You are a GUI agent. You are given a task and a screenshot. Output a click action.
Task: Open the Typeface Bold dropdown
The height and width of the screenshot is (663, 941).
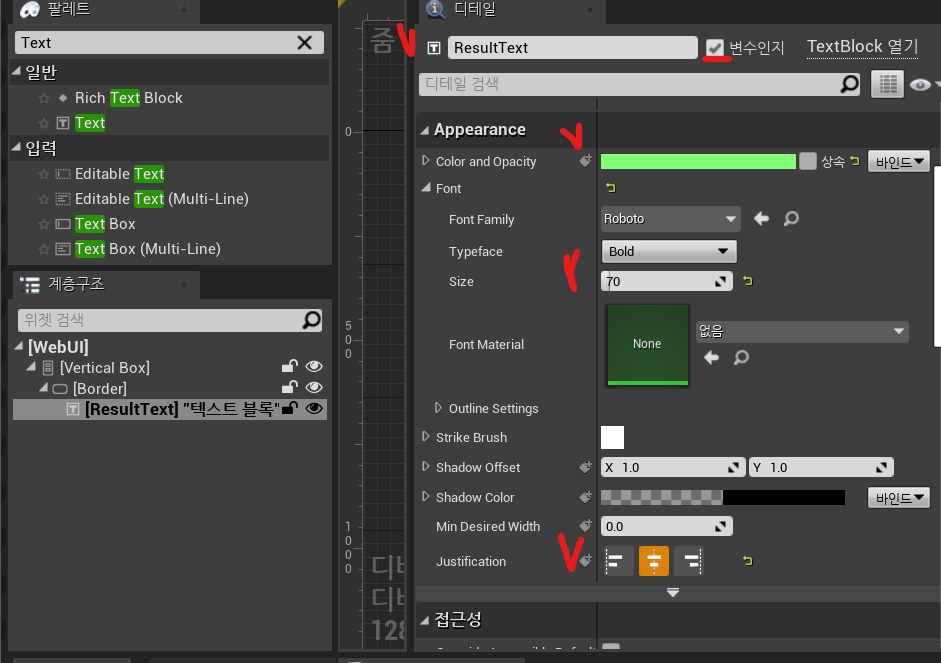[x=669, y=251]
